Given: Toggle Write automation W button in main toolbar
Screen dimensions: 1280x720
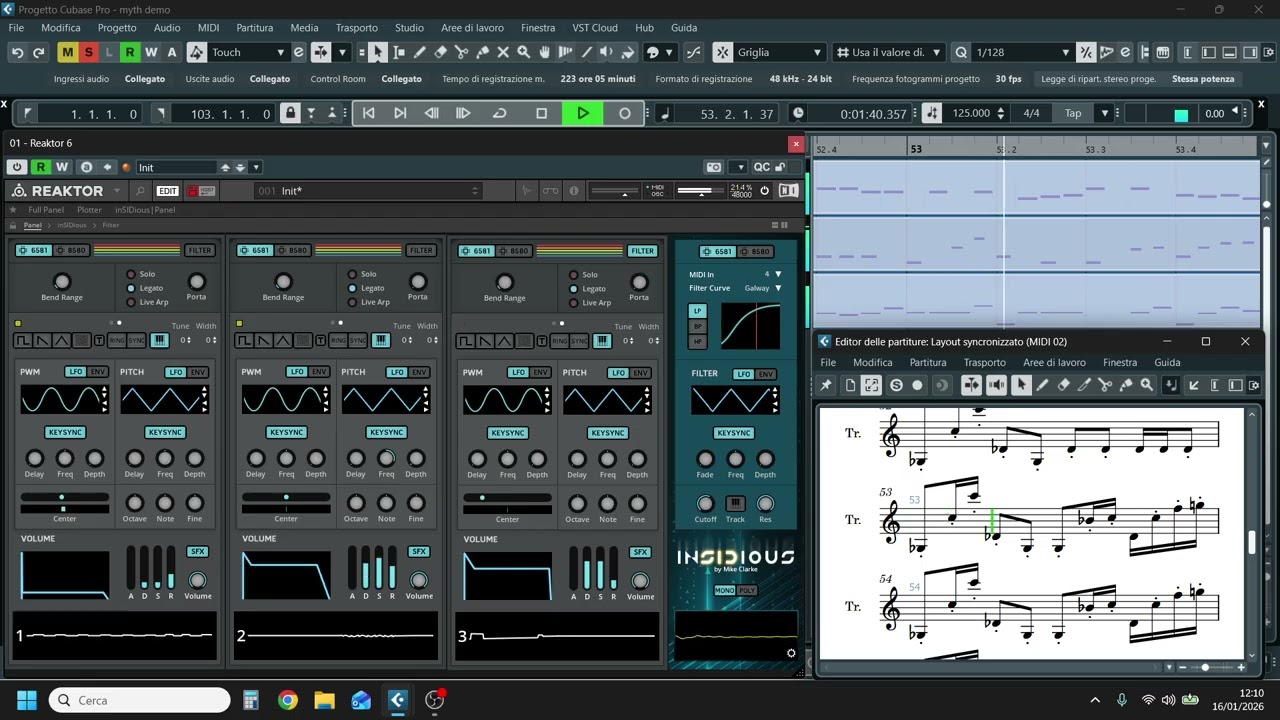Looking at the screenshot, I should coord(151,52).
